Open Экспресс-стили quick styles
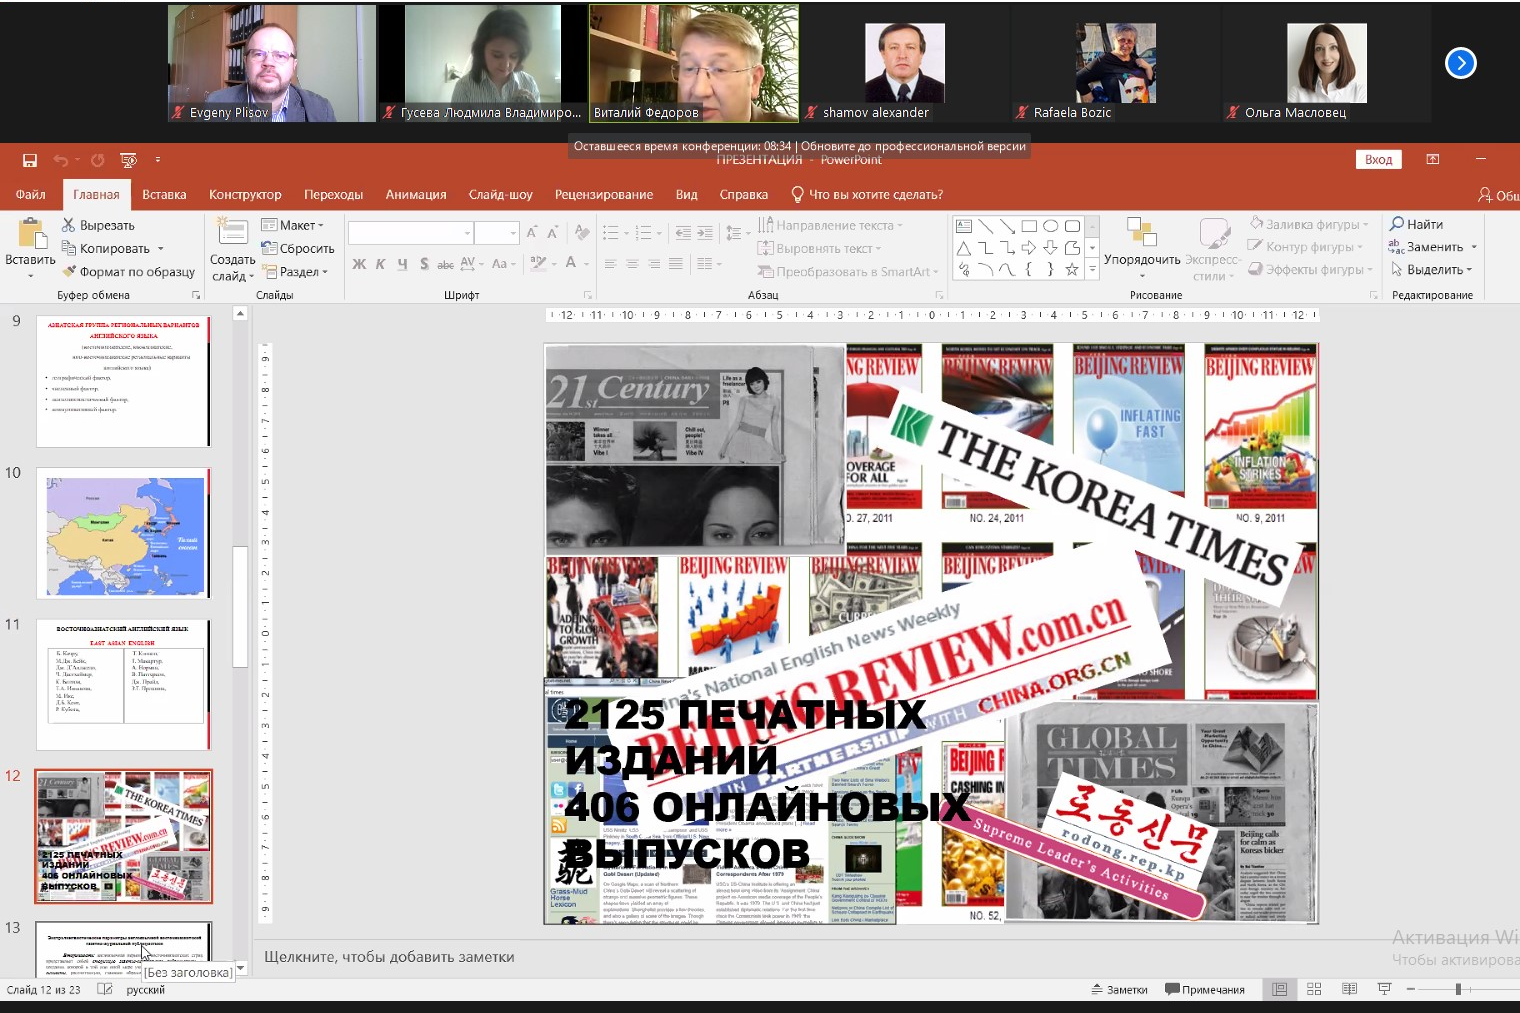 [x=1213, y=250]
